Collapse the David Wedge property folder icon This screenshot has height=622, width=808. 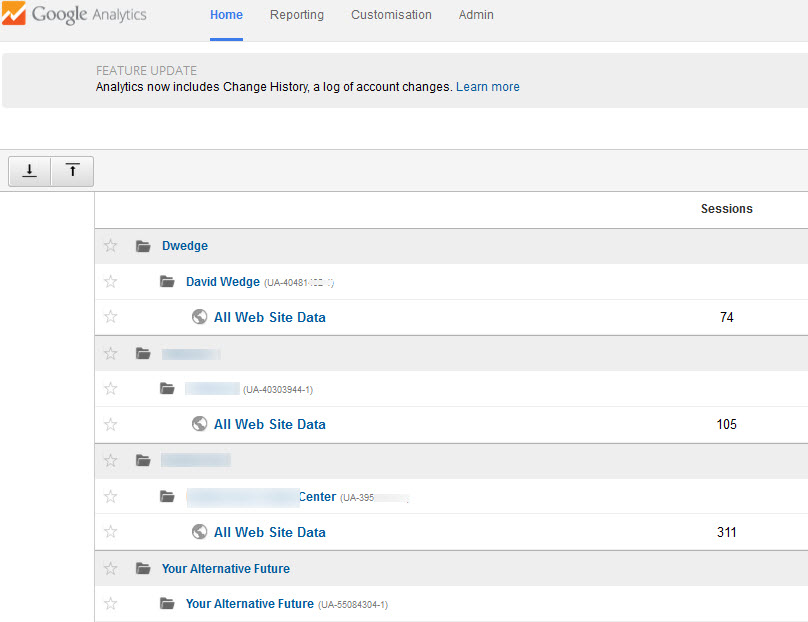coord(167,281)
